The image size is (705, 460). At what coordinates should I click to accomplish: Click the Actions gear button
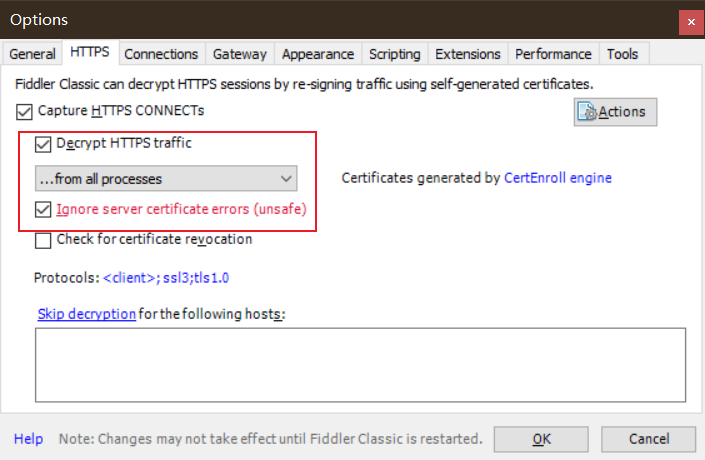tap(615, 111)
